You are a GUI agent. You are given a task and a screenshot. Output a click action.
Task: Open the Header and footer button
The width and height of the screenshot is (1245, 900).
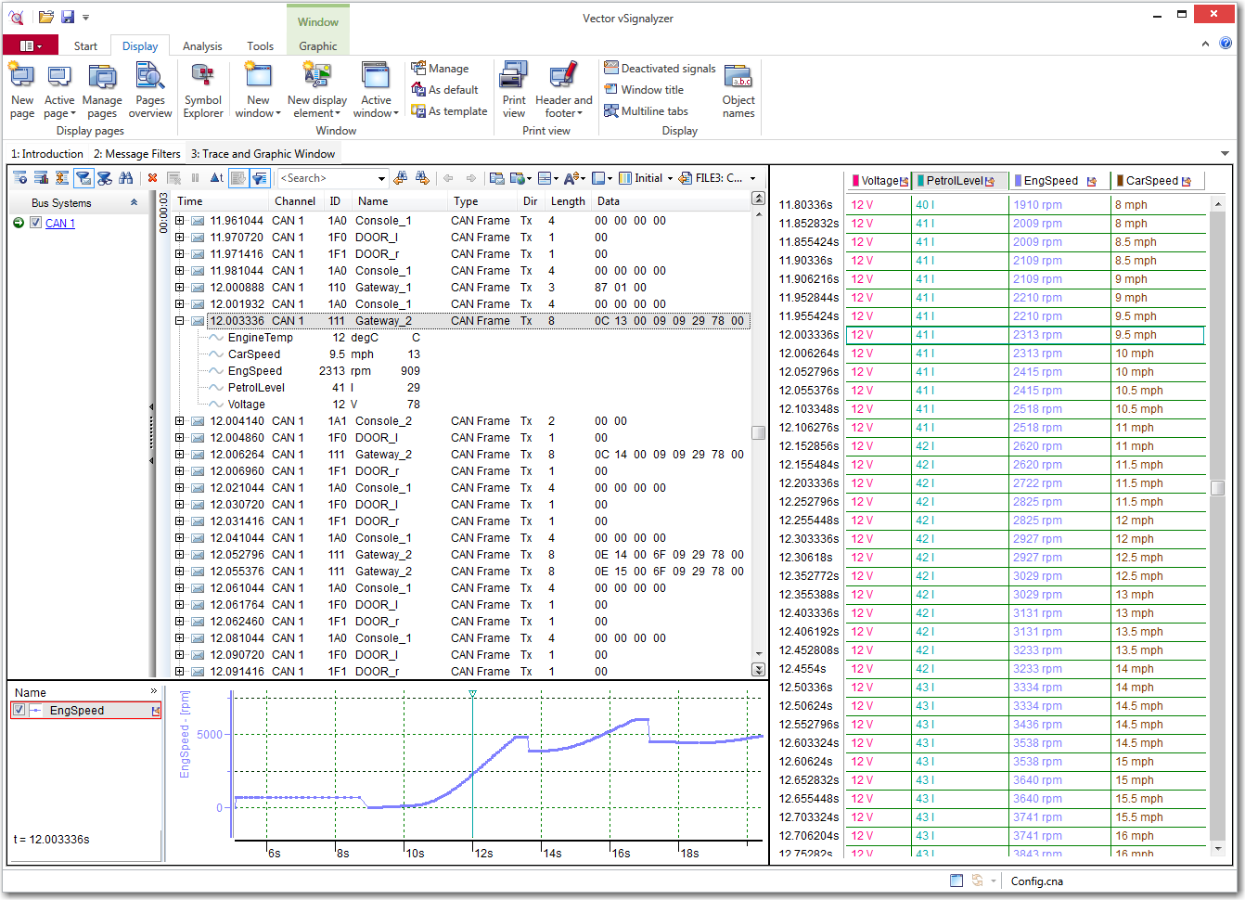pos(563,88)
